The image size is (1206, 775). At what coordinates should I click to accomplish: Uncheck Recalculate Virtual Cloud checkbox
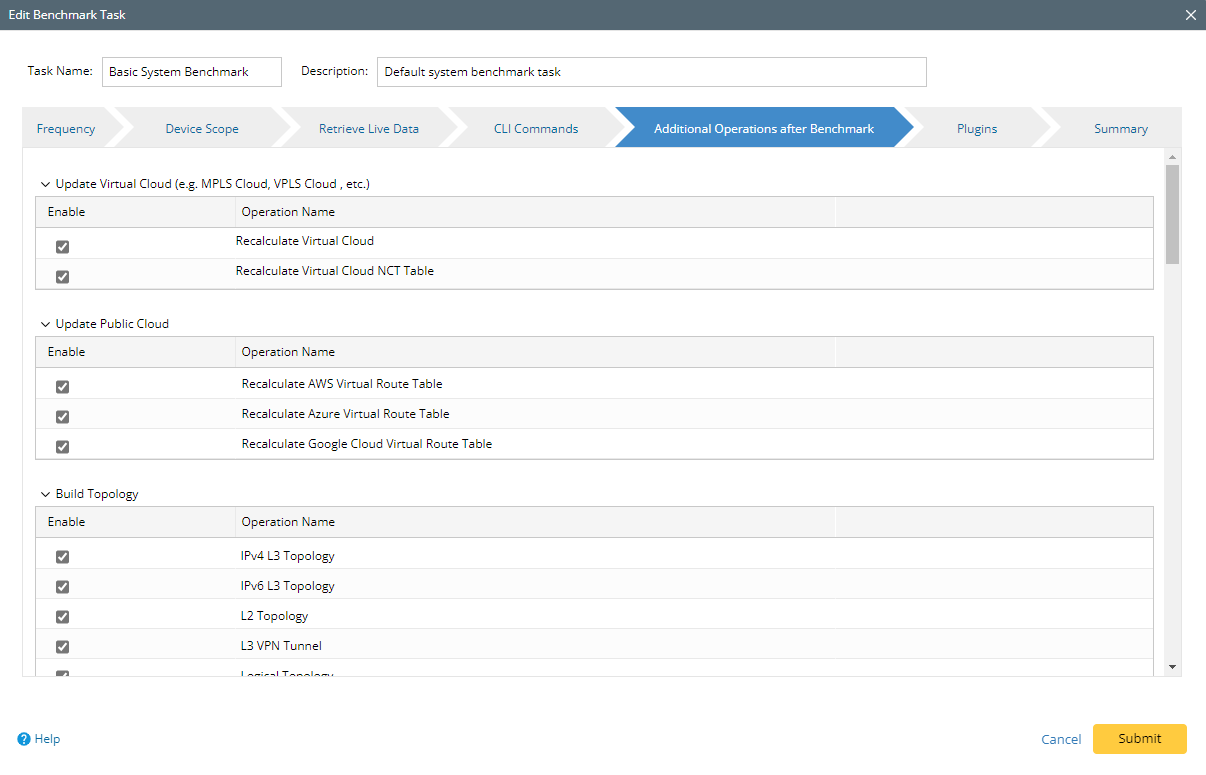point(62,246)
